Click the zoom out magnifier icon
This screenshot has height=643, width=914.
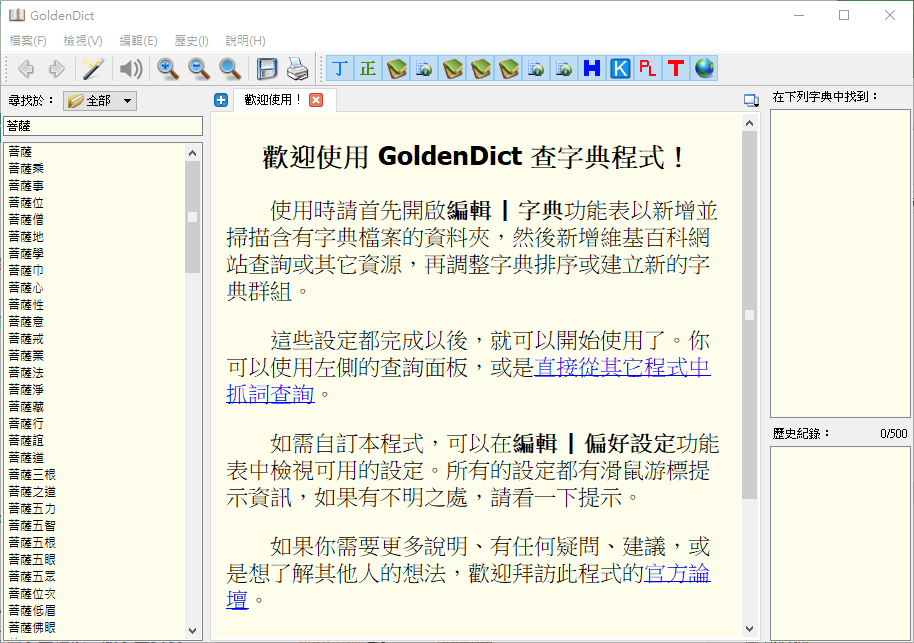199,69
